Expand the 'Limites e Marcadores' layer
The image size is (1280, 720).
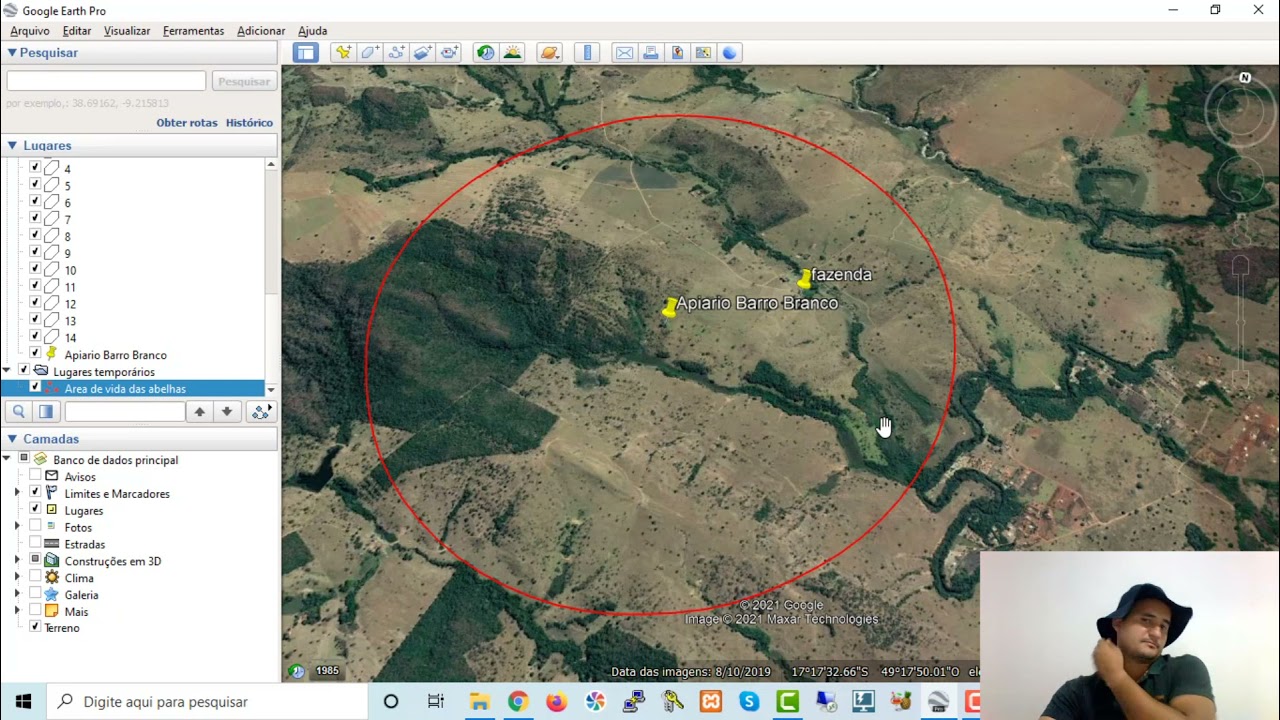point(17,494)
